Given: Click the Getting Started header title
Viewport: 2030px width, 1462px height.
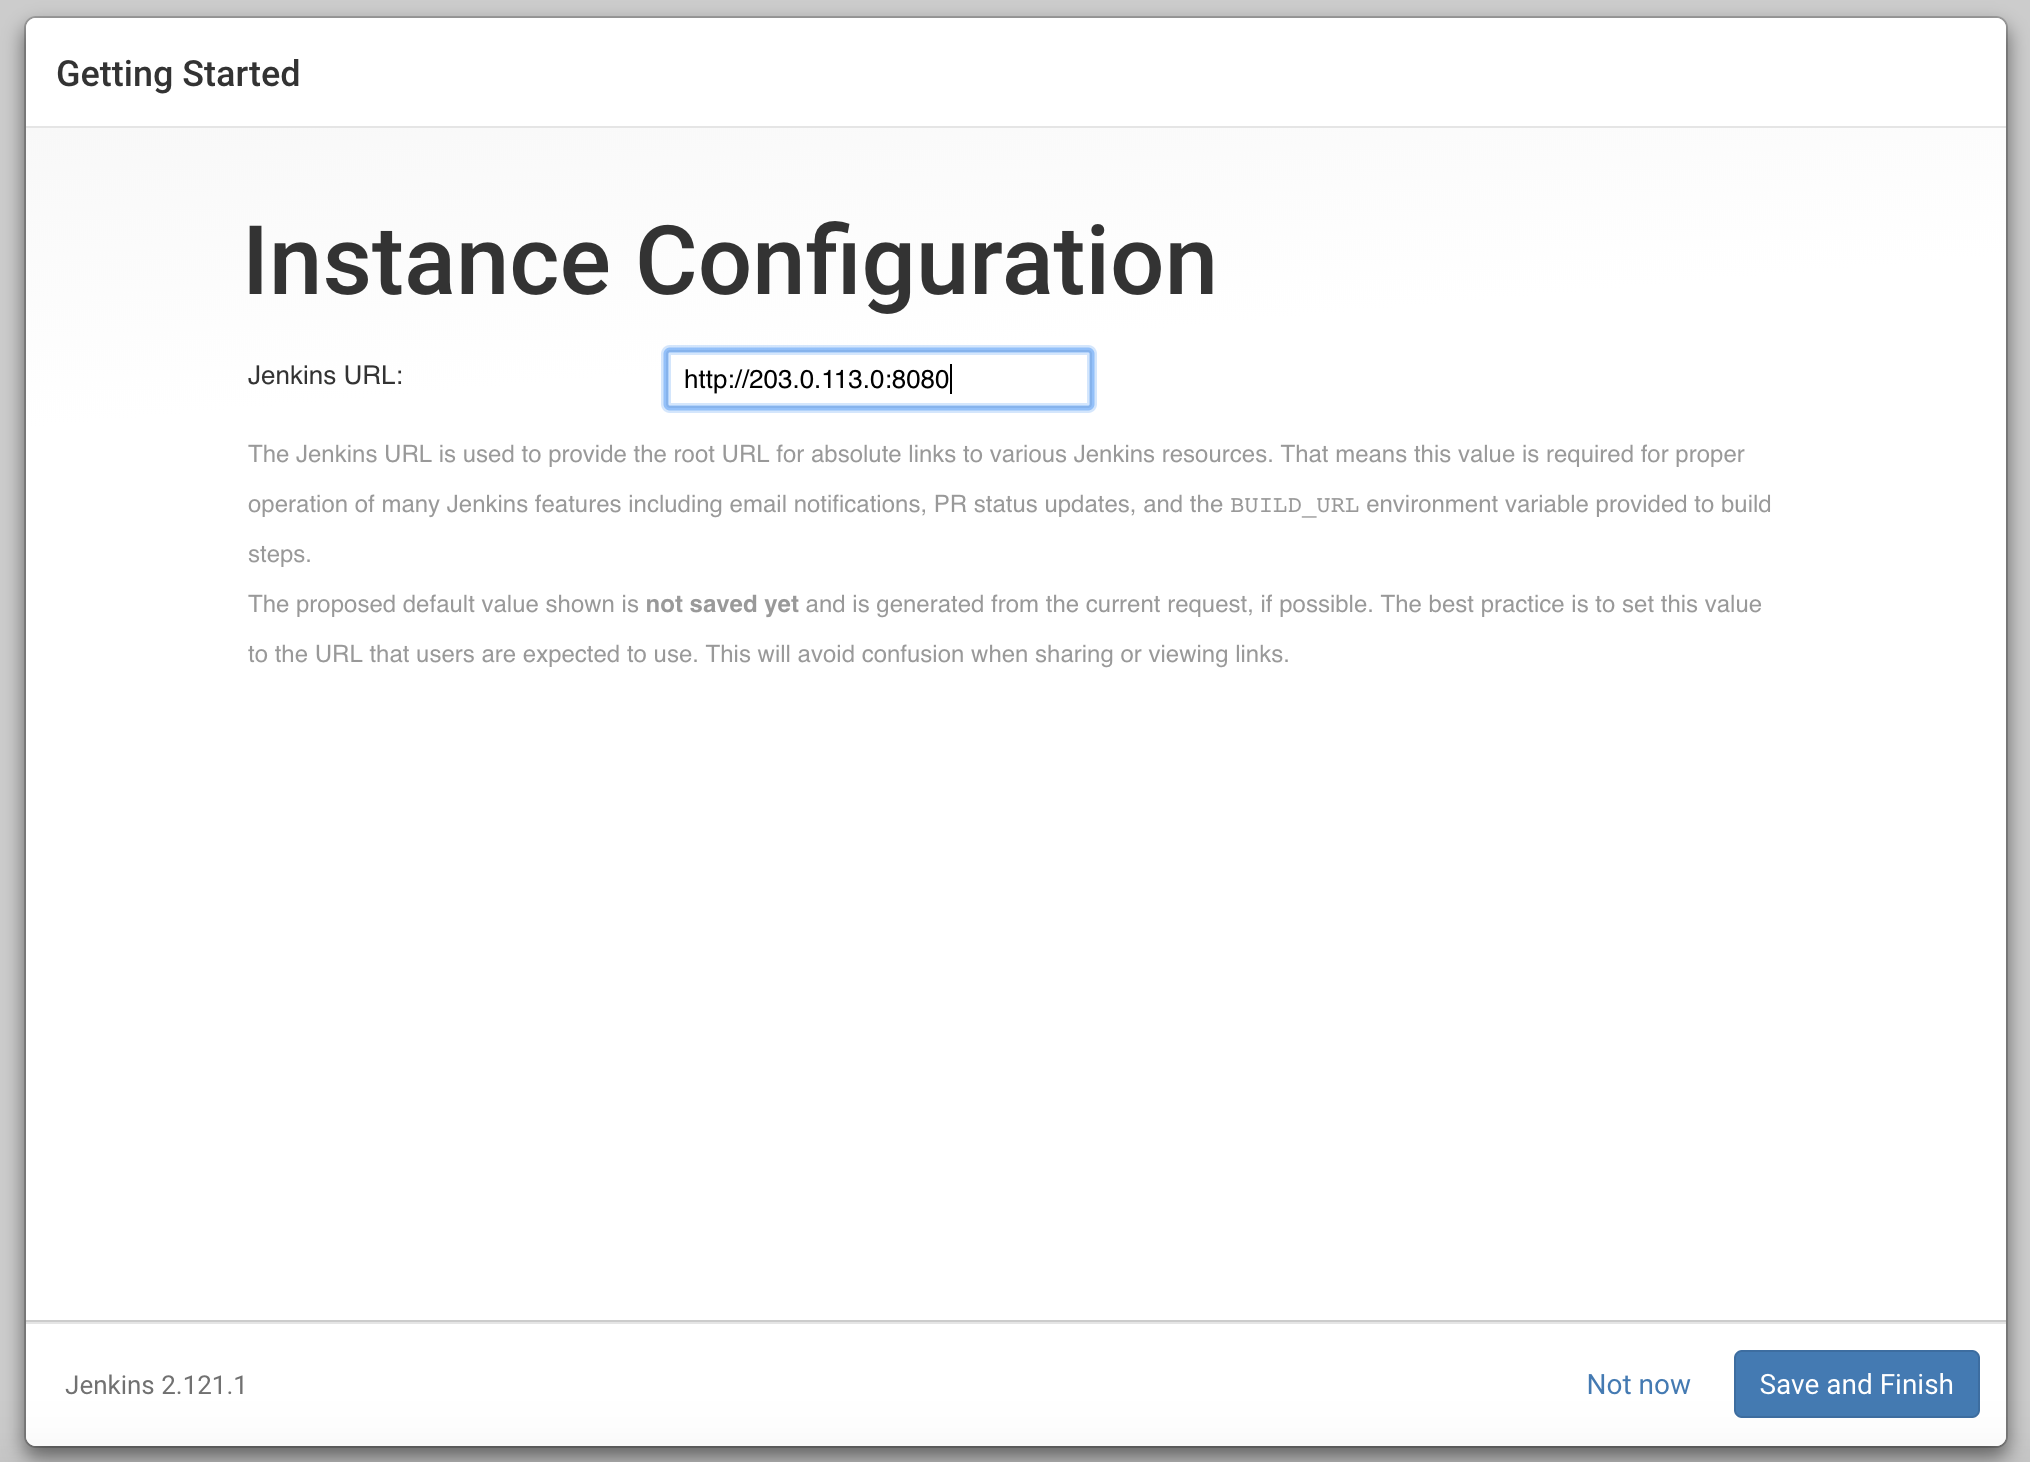Looking at the screenshot, I should (x=178, y=74).
